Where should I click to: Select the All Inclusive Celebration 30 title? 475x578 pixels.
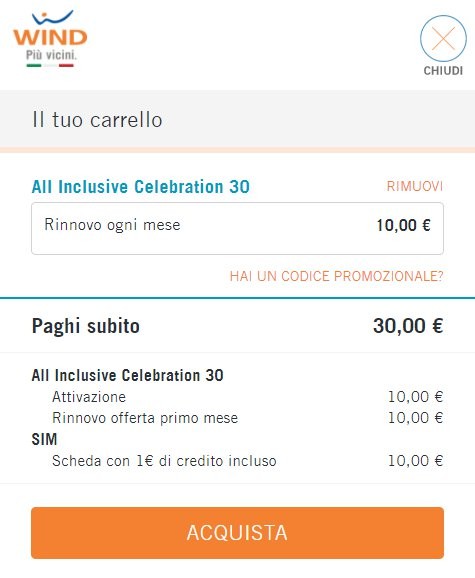[x=141, y=187]
